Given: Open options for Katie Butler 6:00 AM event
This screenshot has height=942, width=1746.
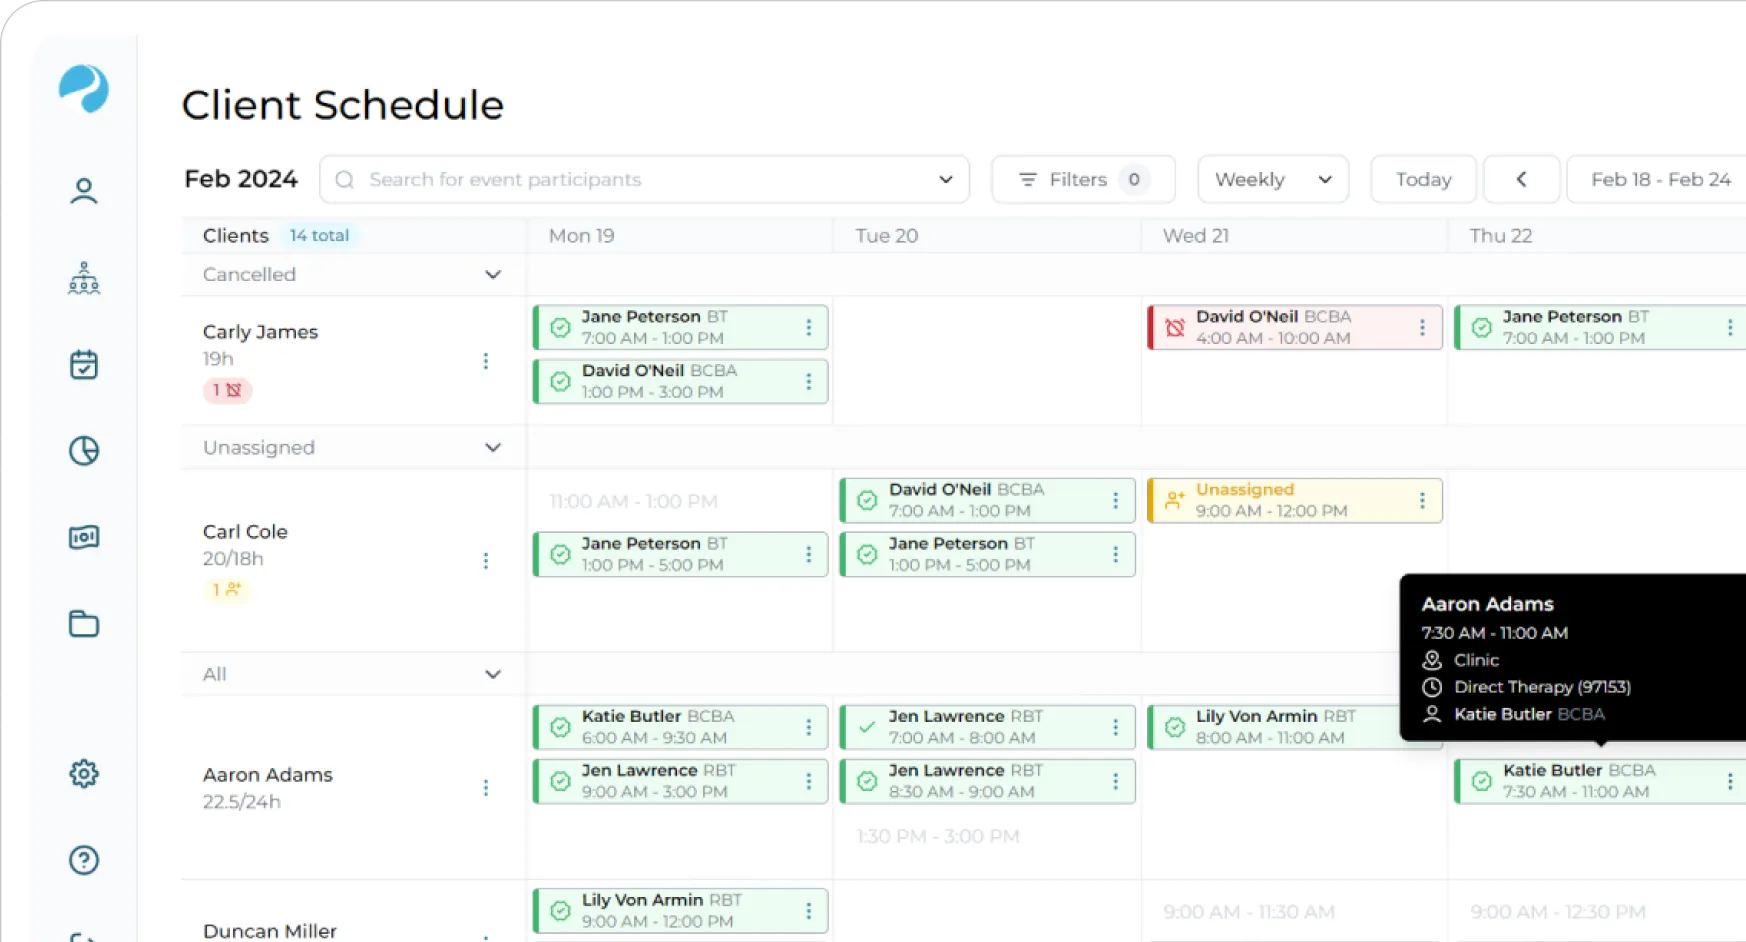Looking at the screenshot, I should pyautogui.click(x=809, y=727).
